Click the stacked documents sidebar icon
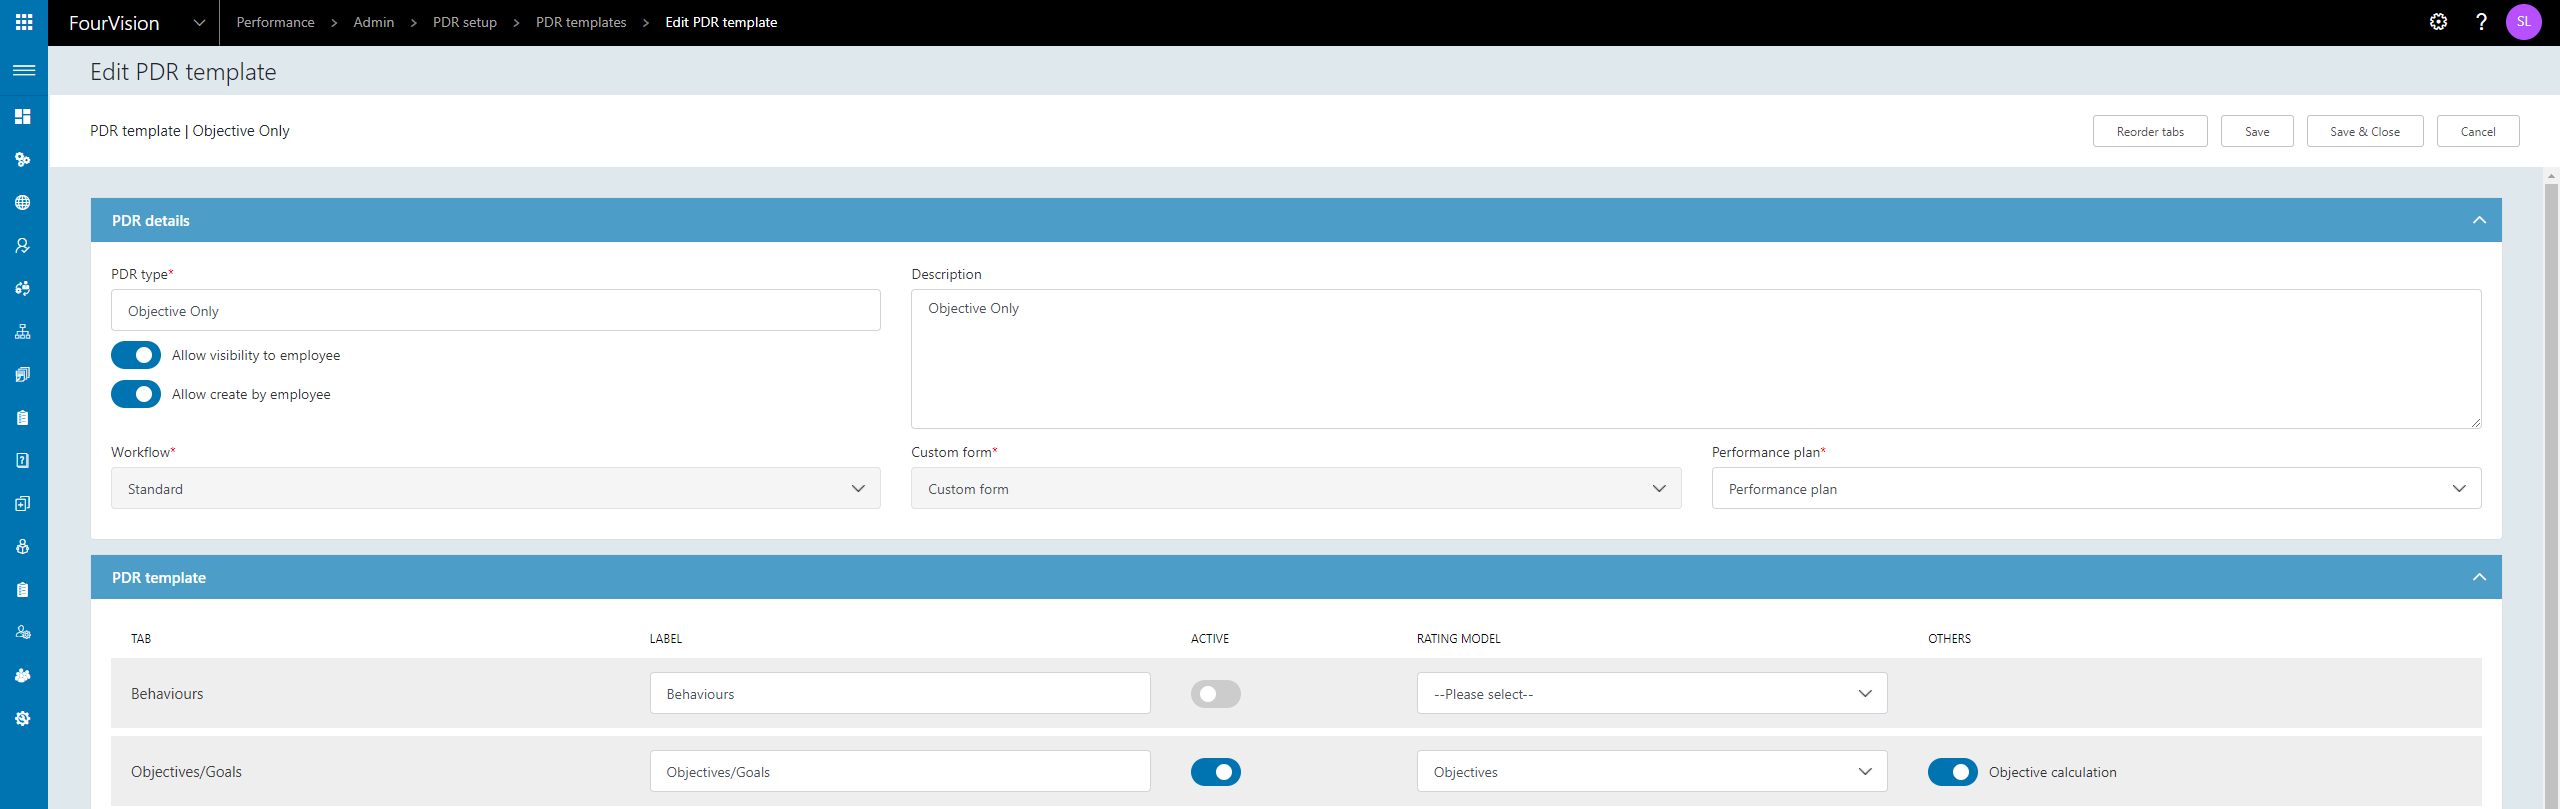Image resolution: width=2560 pixels, height=809 pixels. point(23,375)
